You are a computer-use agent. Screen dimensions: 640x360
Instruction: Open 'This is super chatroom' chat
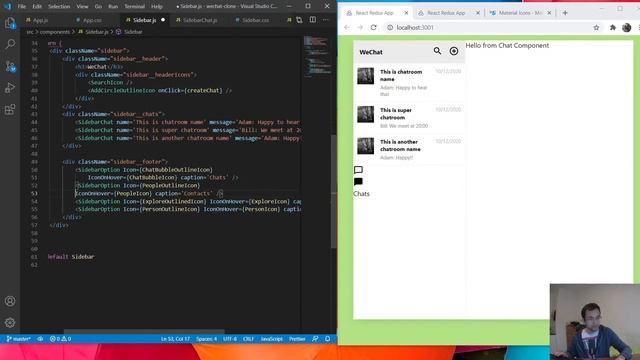pos(409,118)
